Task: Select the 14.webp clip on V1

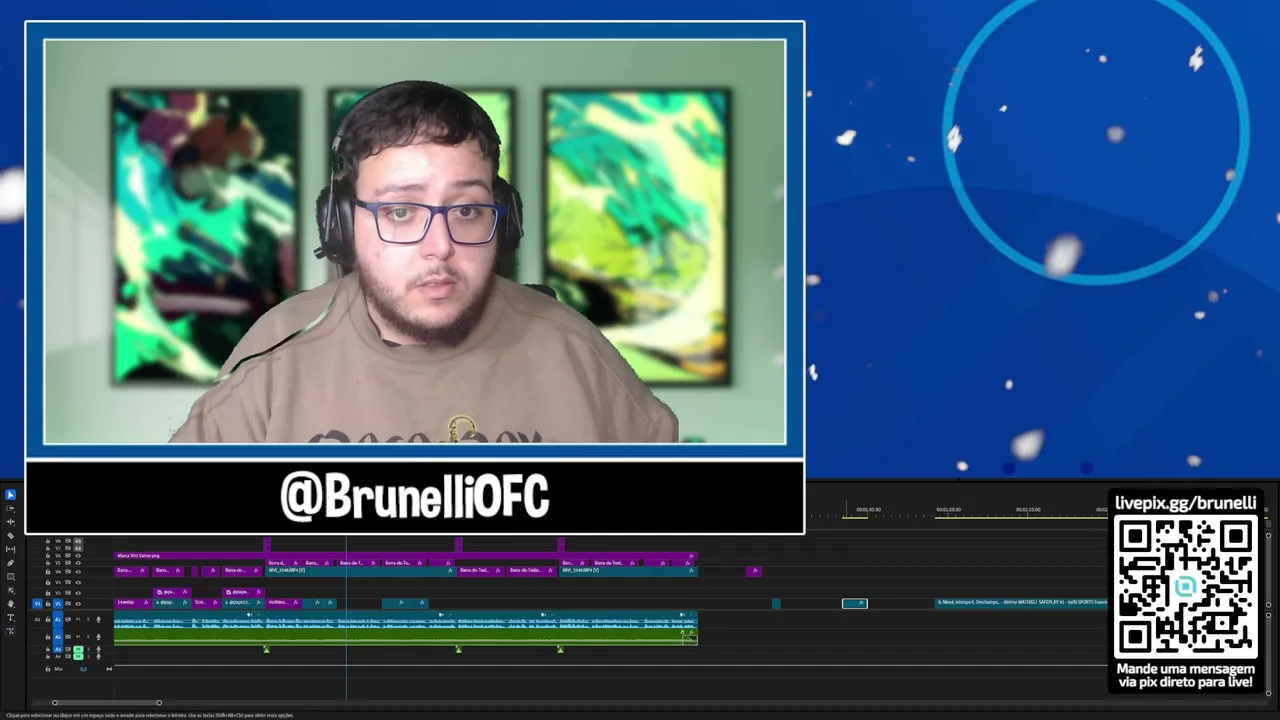Action: pyautogui.click(x=133, y=603)
